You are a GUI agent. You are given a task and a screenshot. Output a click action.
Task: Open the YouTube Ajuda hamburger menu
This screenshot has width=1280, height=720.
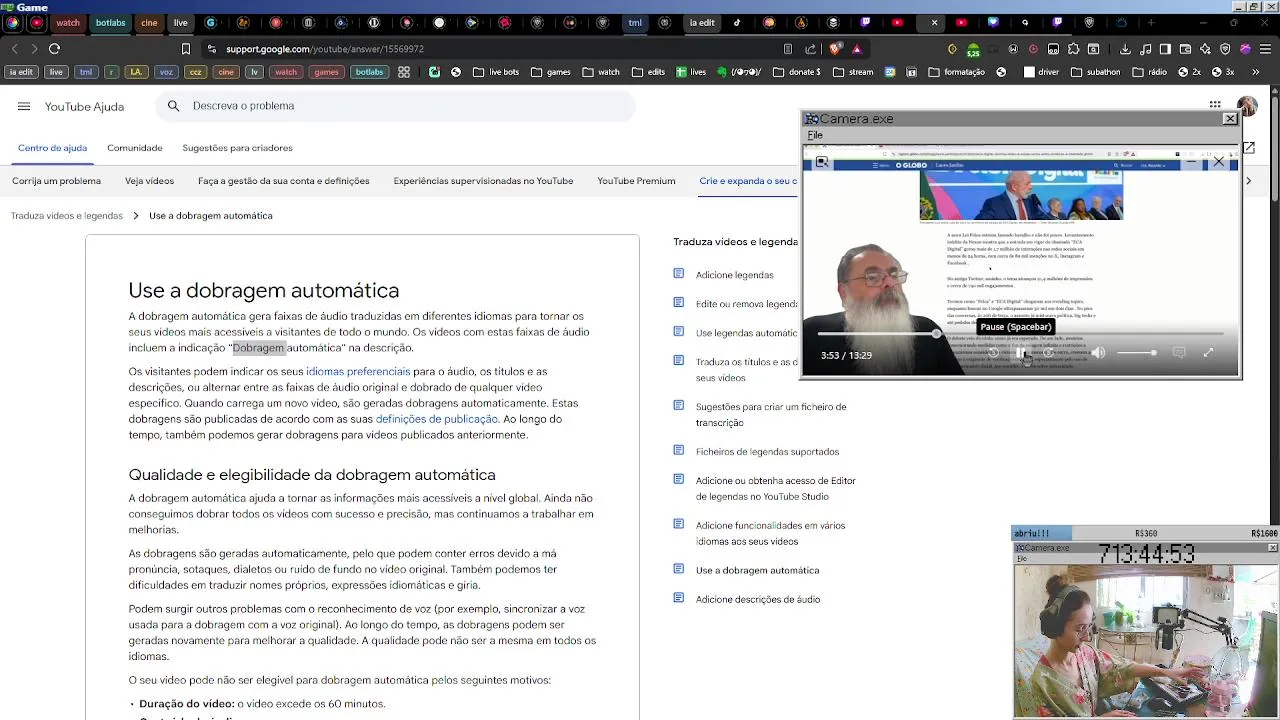click(x=24, y=106)
